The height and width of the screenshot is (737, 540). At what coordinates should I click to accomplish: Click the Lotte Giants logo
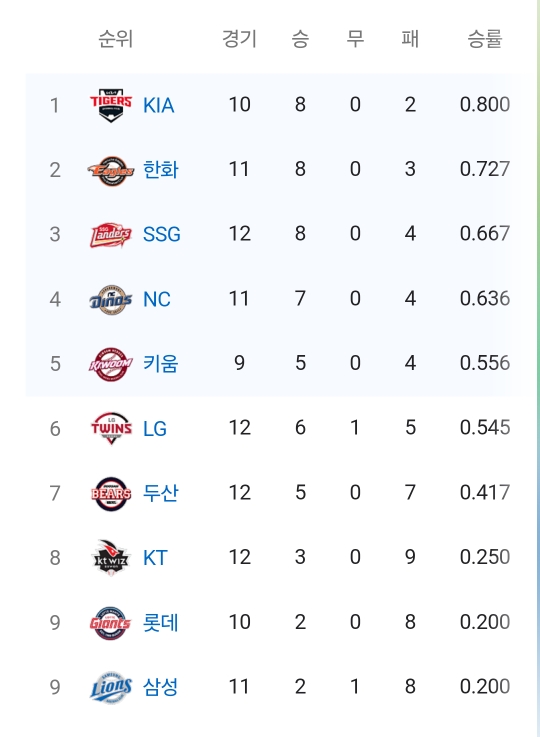coord(111,623)
